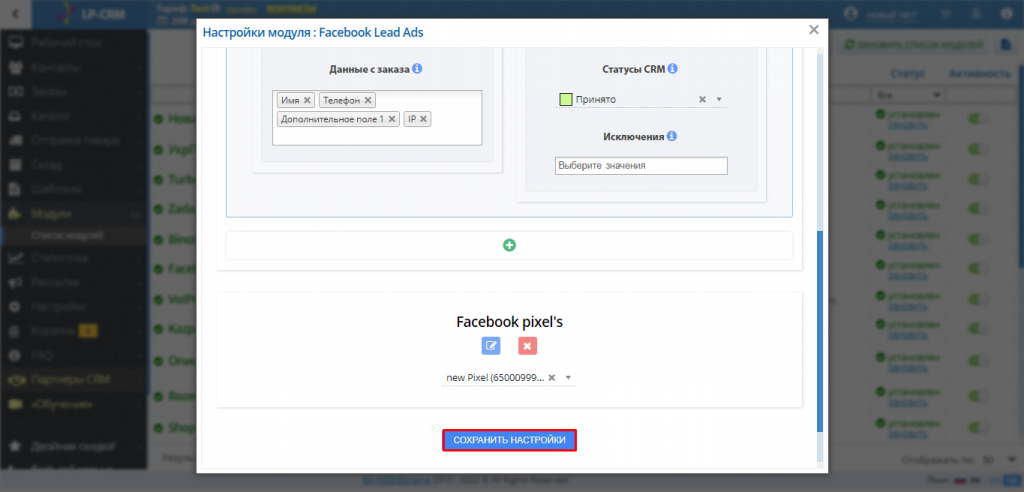Screen dimensions: 1024x492
Task: Toggle activity switch in Turb… module row
Action: tap(978, 180)
